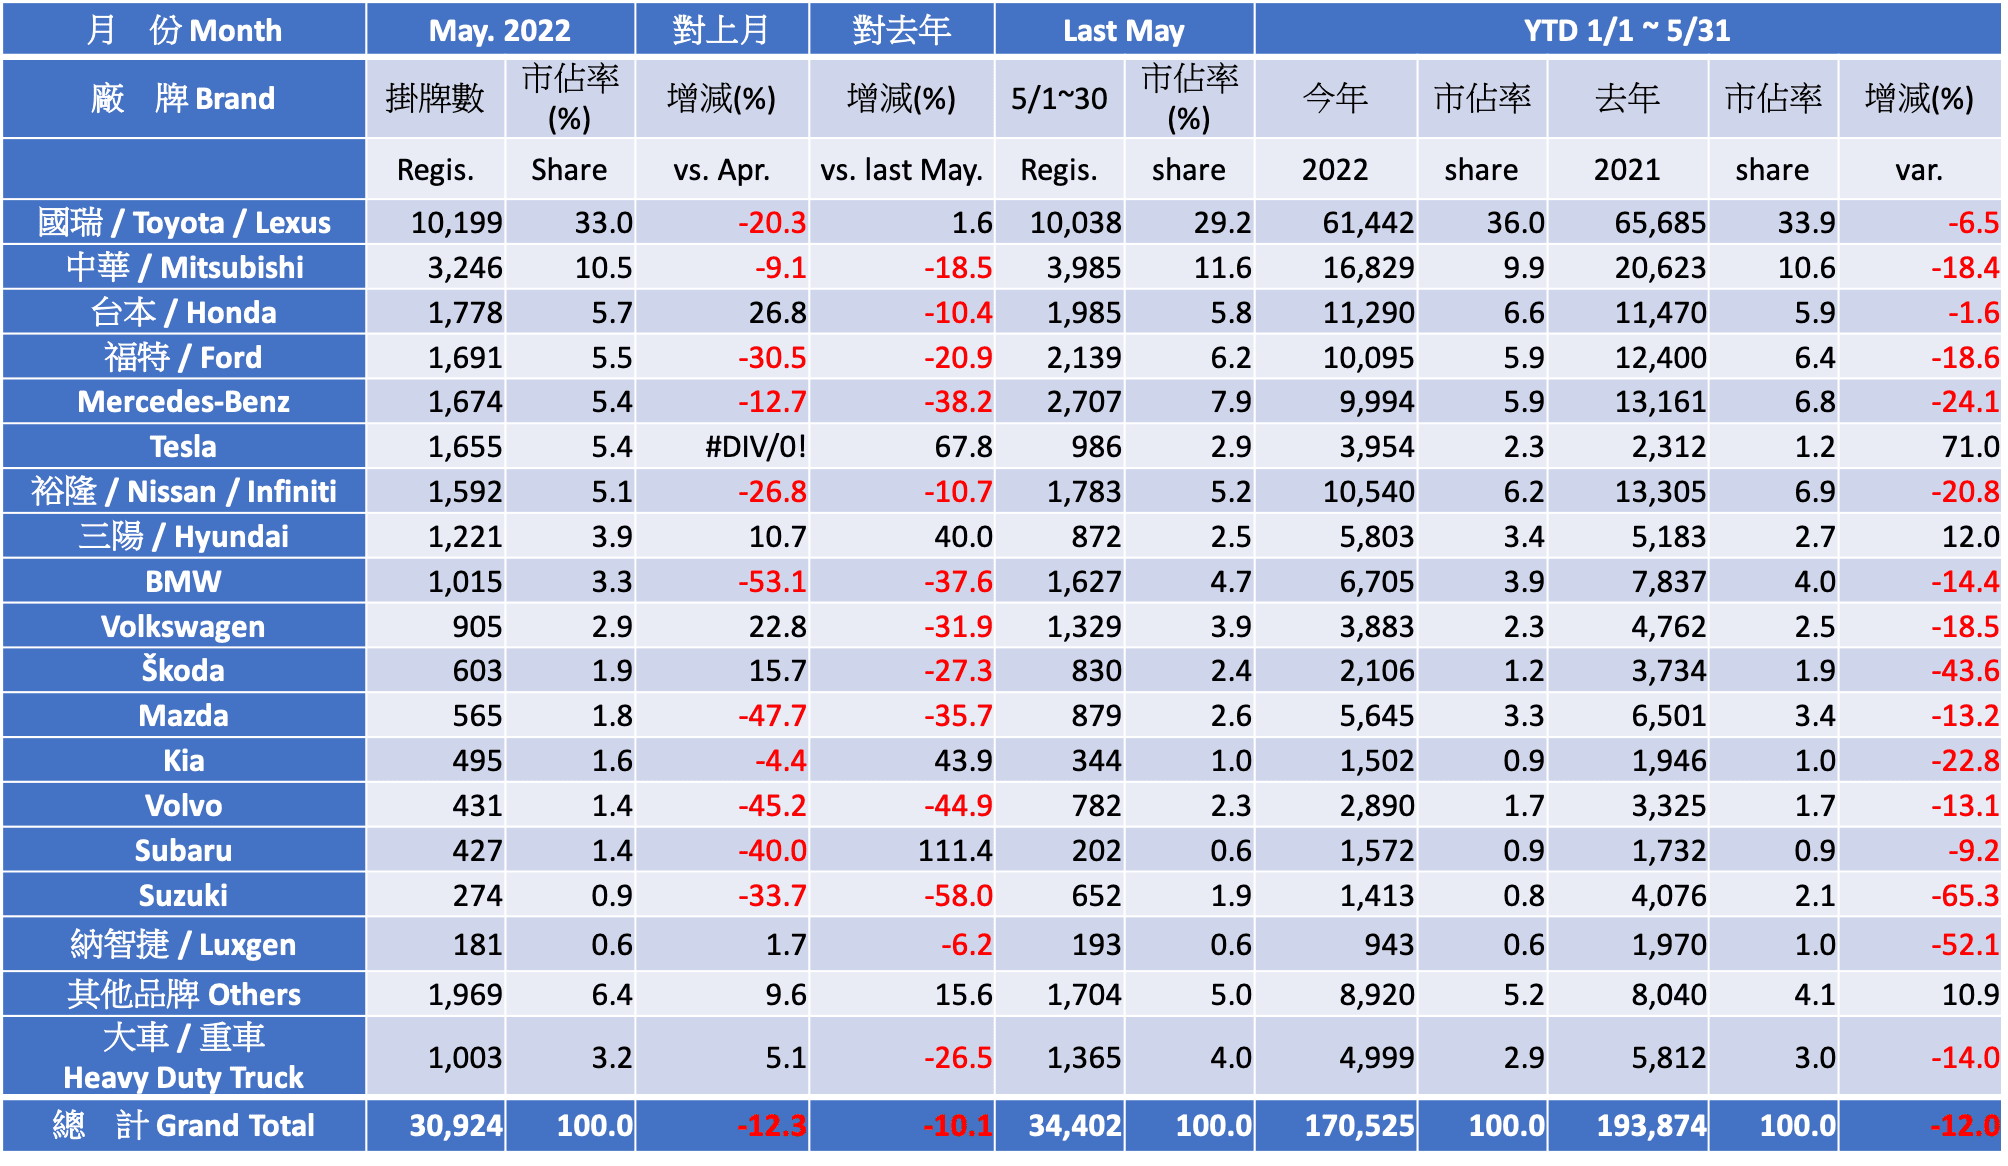Screen dimensions: 2008x1166
Task: Click the Mazda brand row label
Action: (x=184, y=715)
